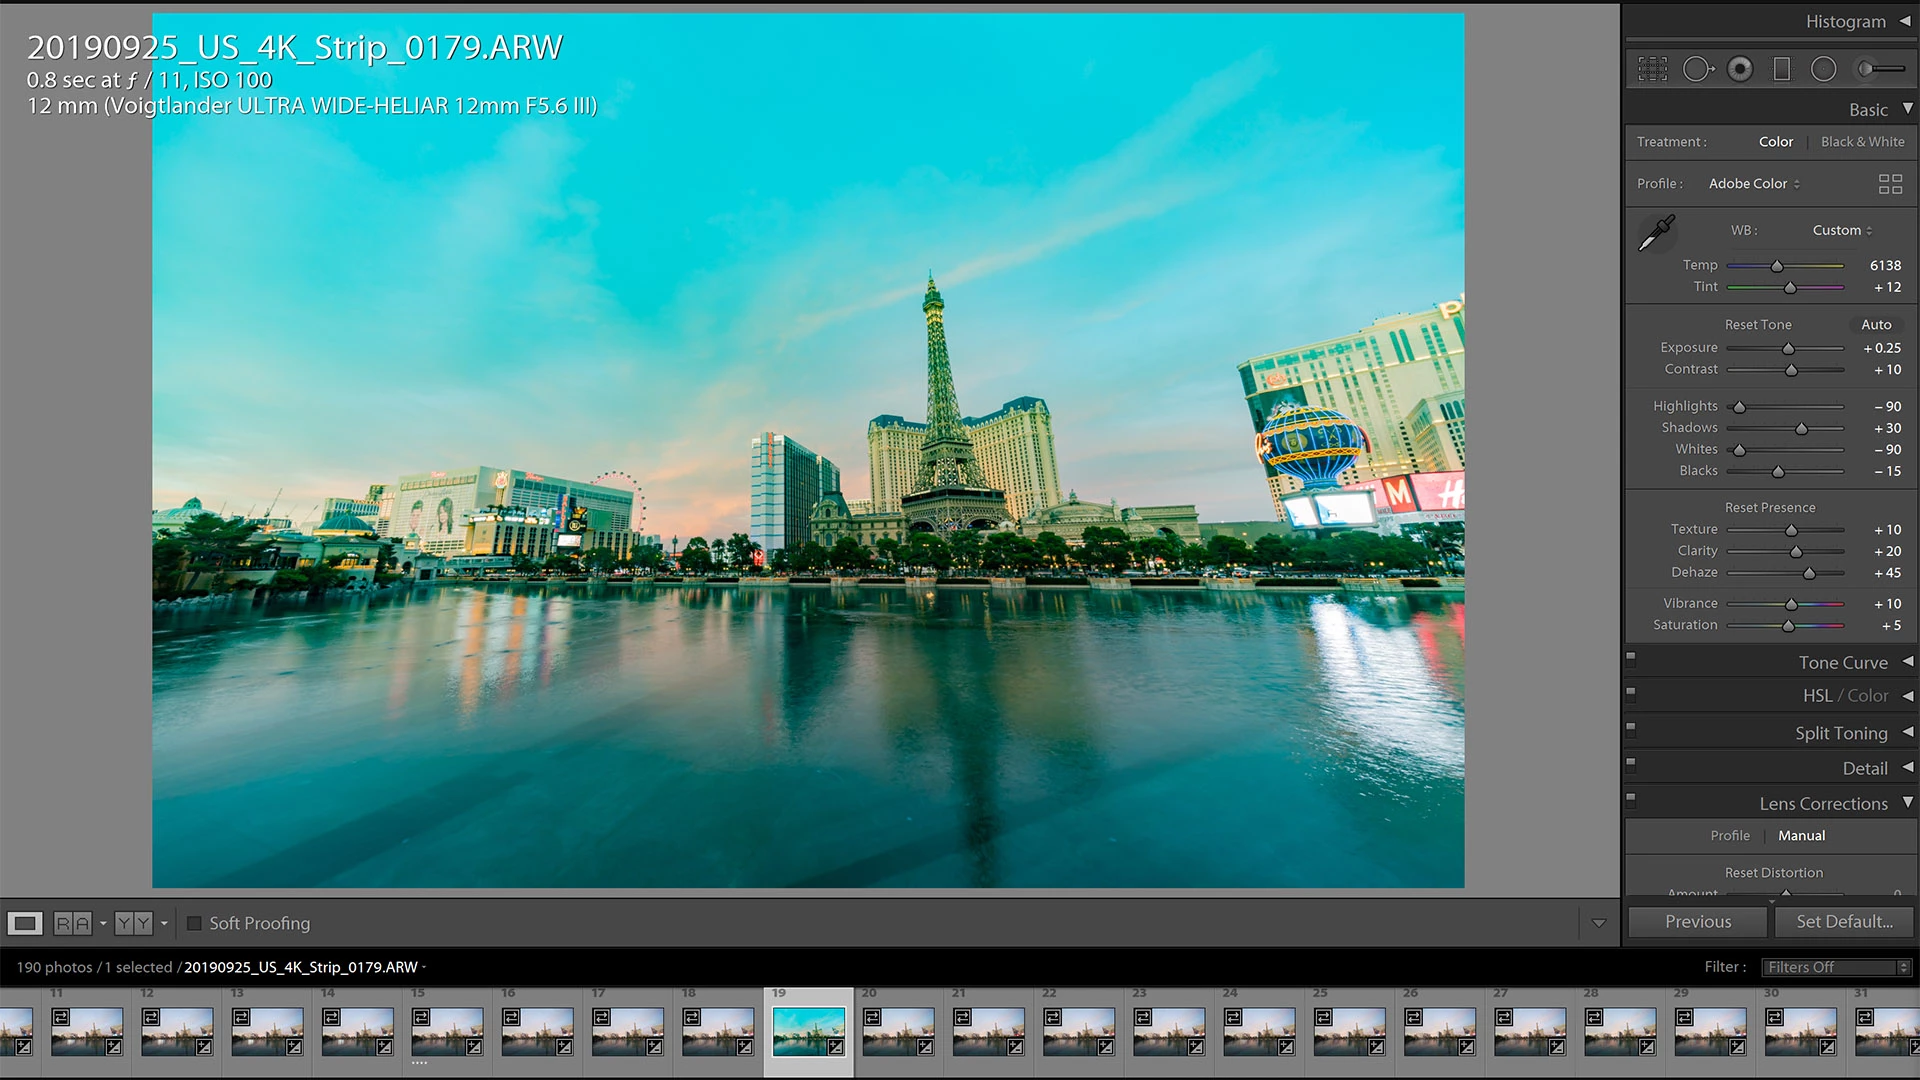The width and height of the screenshot is (1920, 1080).
Task: Pick the White Balance eyedropper
Action: pyautogui.click(x=1656, y=233)
